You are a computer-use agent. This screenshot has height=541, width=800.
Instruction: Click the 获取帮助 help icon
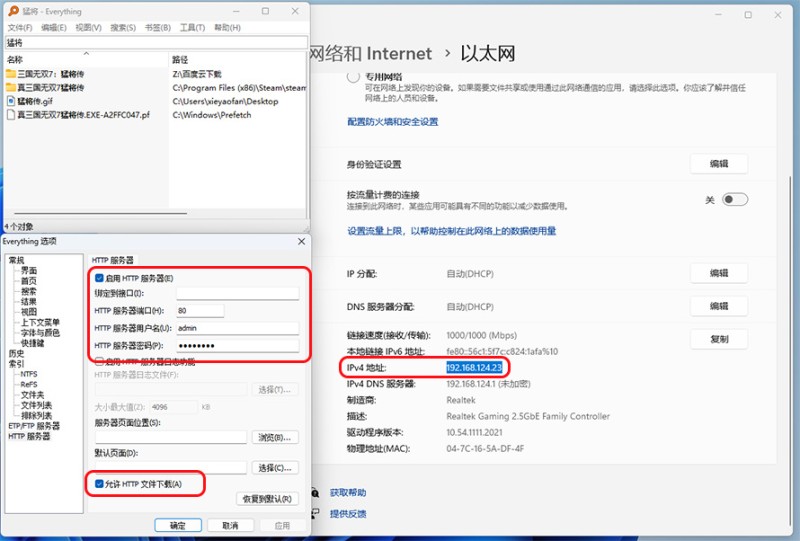pos(316,493)
